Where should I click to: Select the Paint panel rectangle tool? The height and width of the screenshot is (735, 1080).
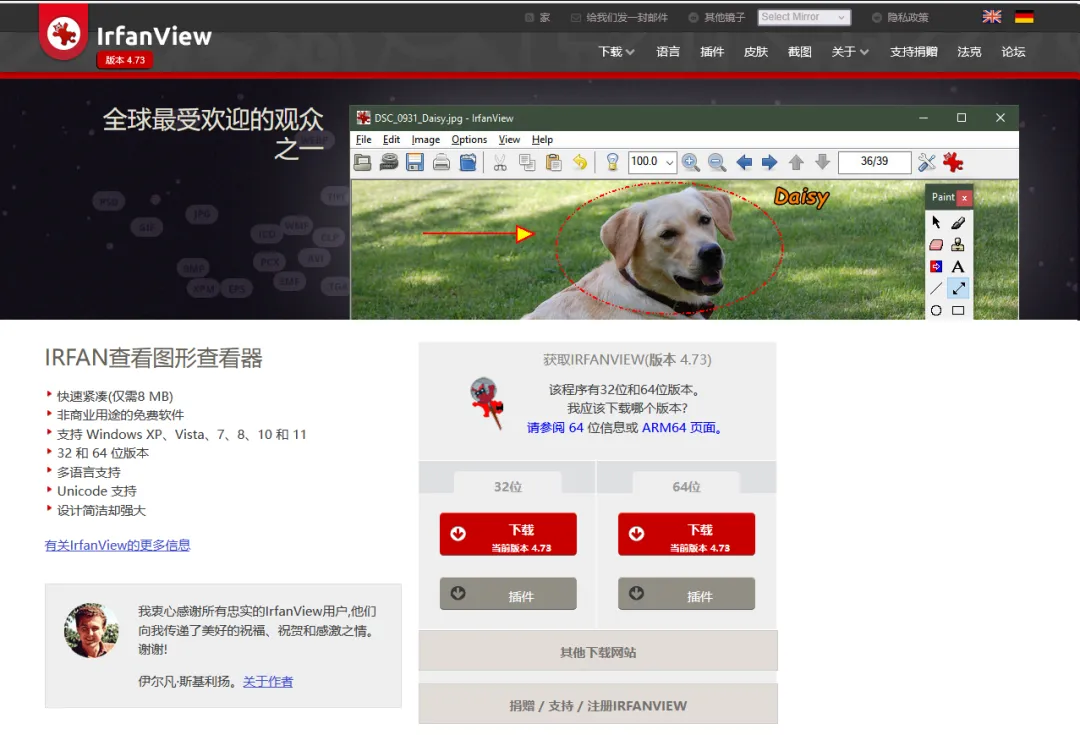[x=958, y=311]
